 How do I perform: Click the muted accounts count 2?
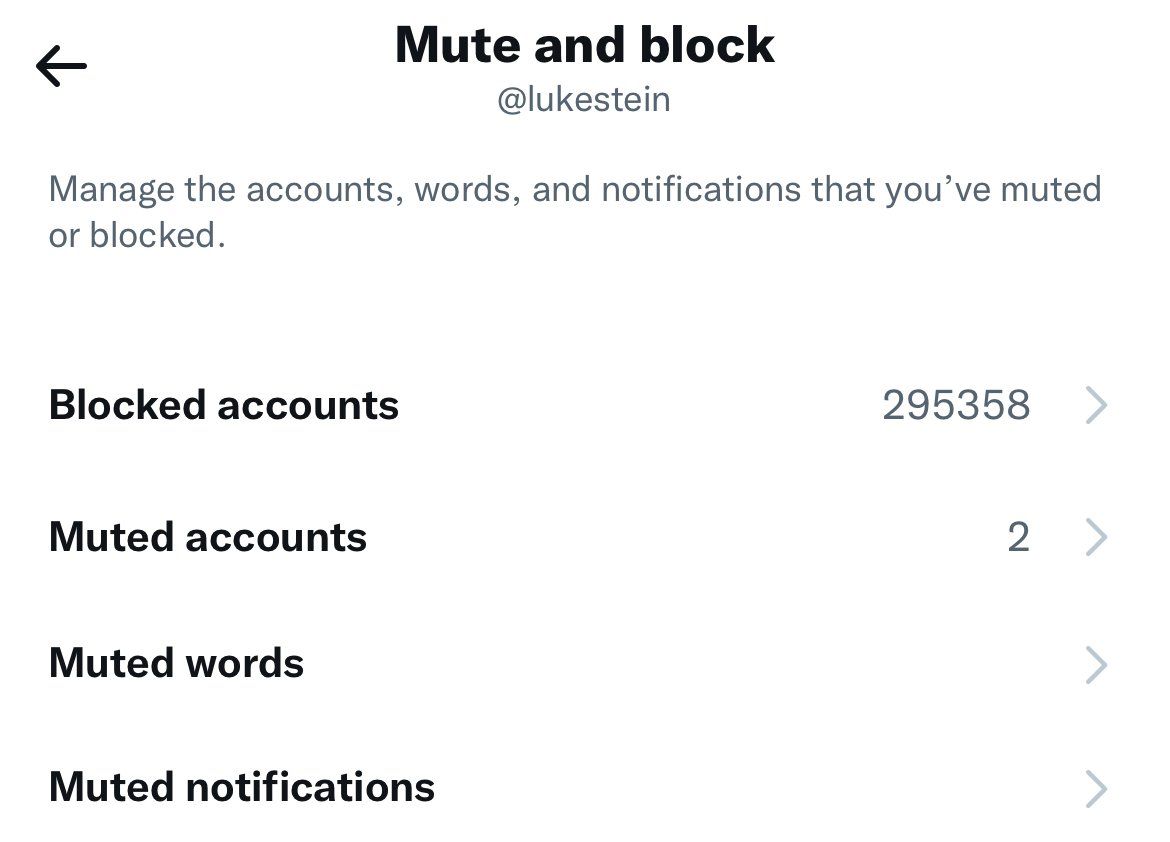tap(1018, 538)
